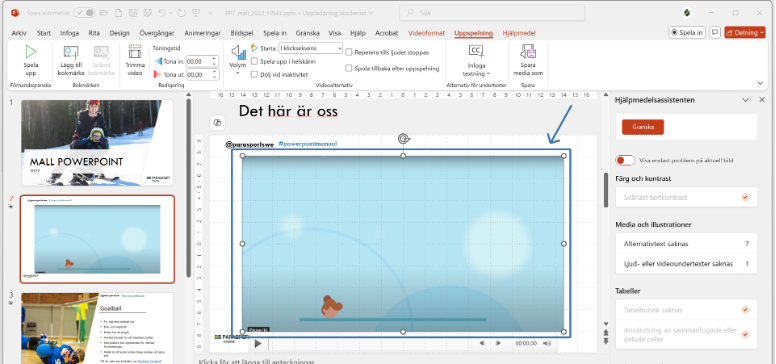Switch to the Bildspel tab

pyautogui.click(x=242, y=33)
